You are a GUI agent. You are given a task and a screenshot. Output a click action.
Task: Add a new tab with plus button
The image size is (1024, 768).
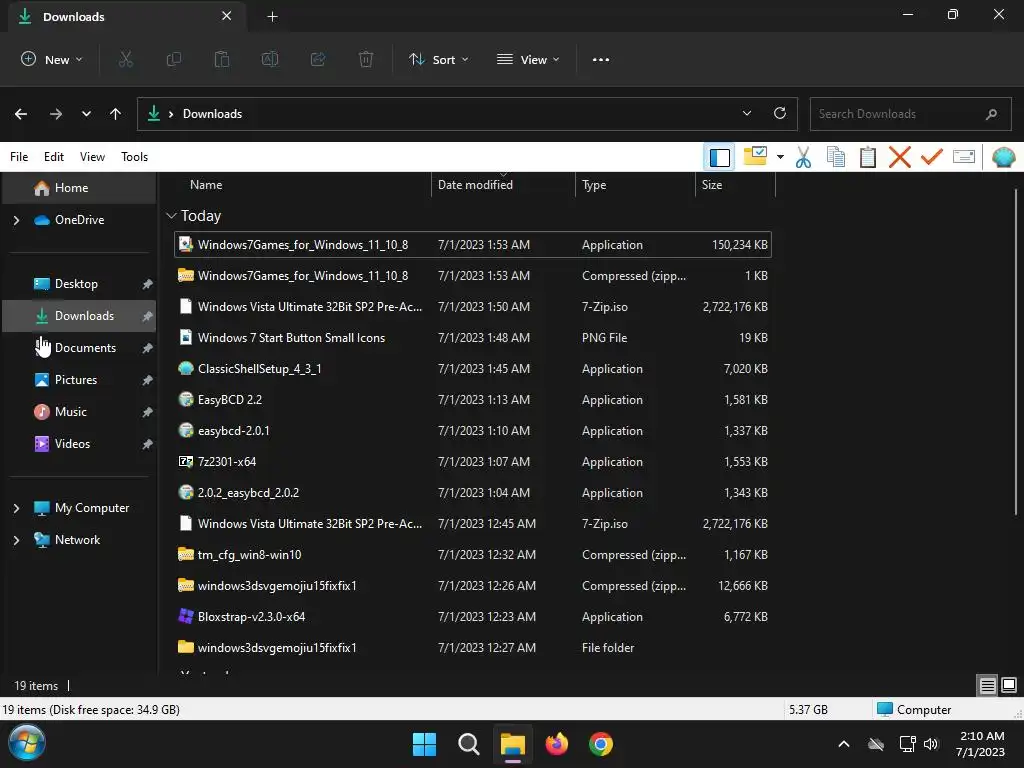pos(272,17)
